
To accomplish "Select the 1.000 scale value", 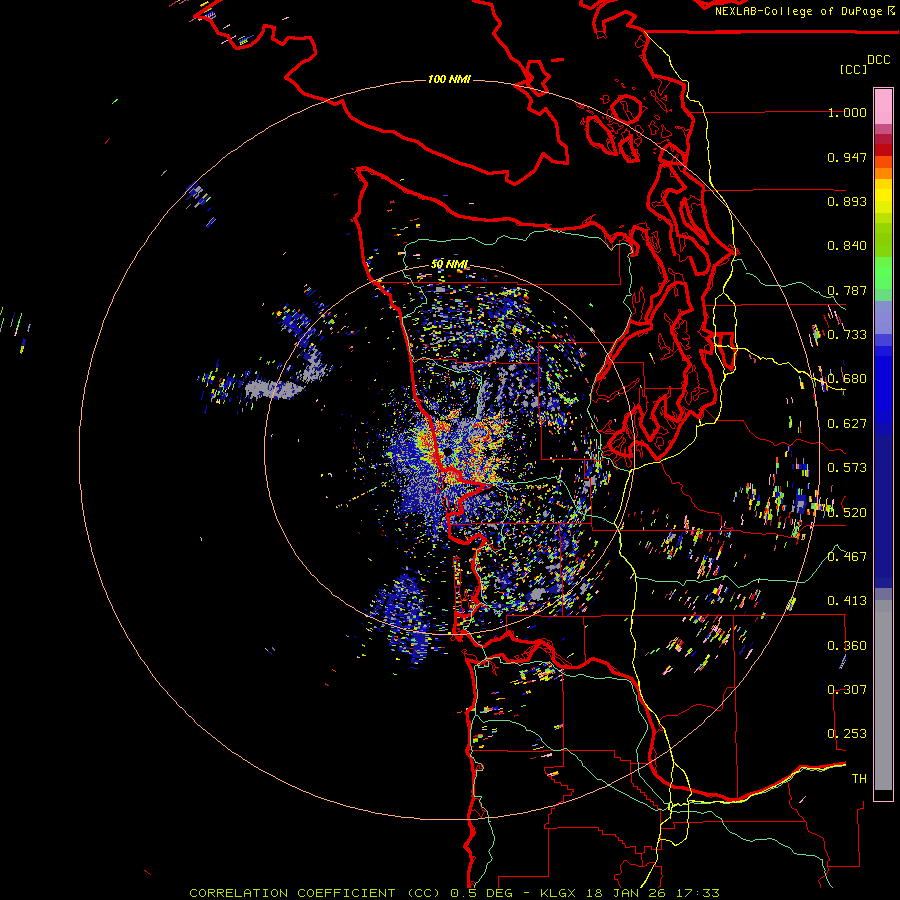I will point(847,112).
